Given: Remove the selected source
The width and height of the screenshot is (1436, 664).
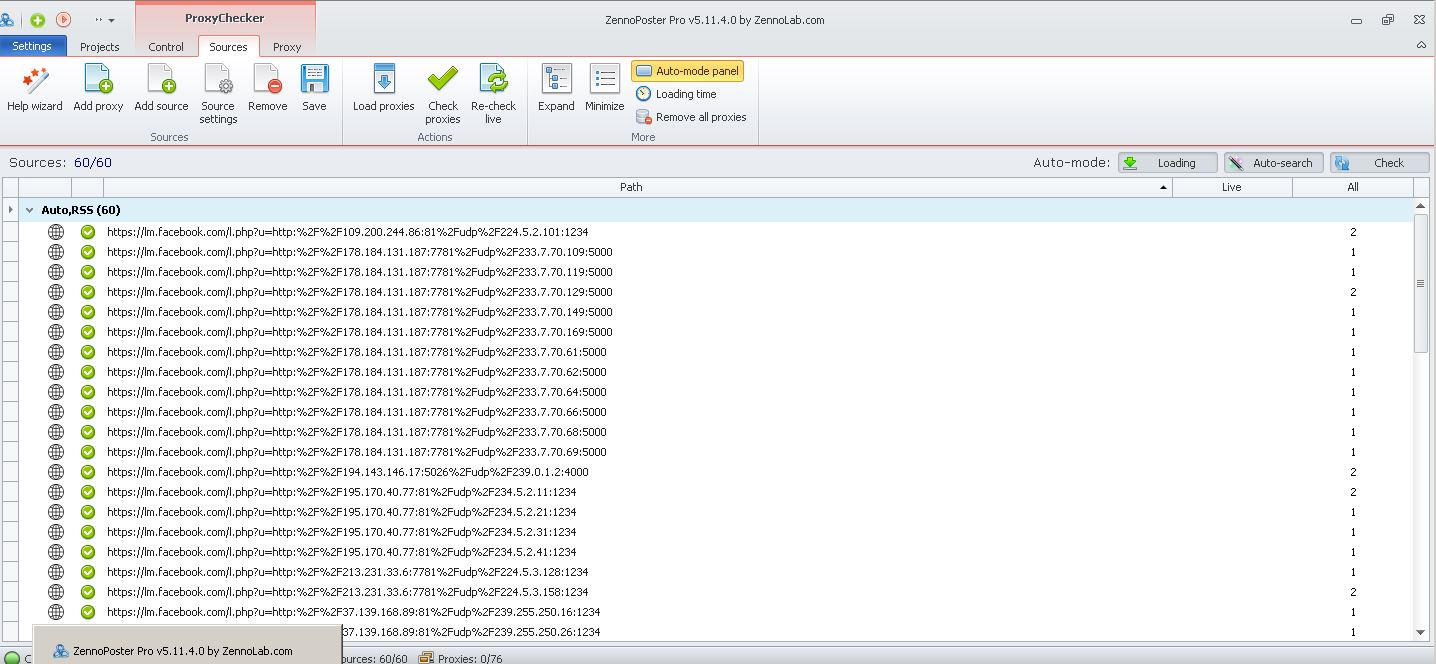Looking at the screenshot, I should 267,89.
